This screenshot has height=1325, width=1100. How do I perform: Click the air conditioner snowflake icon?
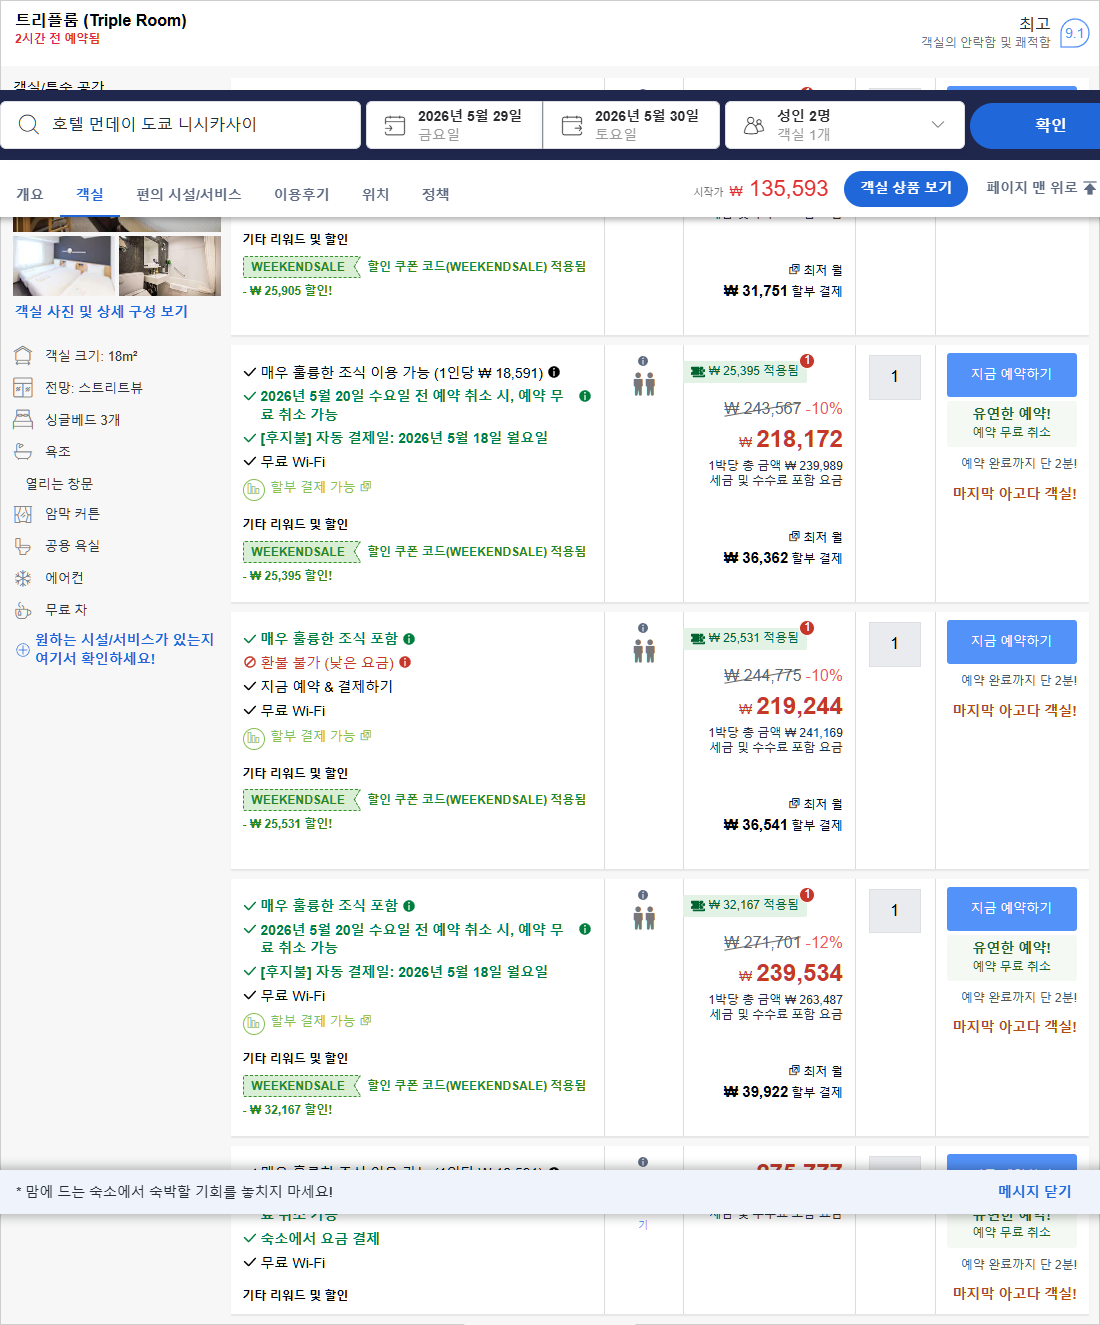coord(22,577)
